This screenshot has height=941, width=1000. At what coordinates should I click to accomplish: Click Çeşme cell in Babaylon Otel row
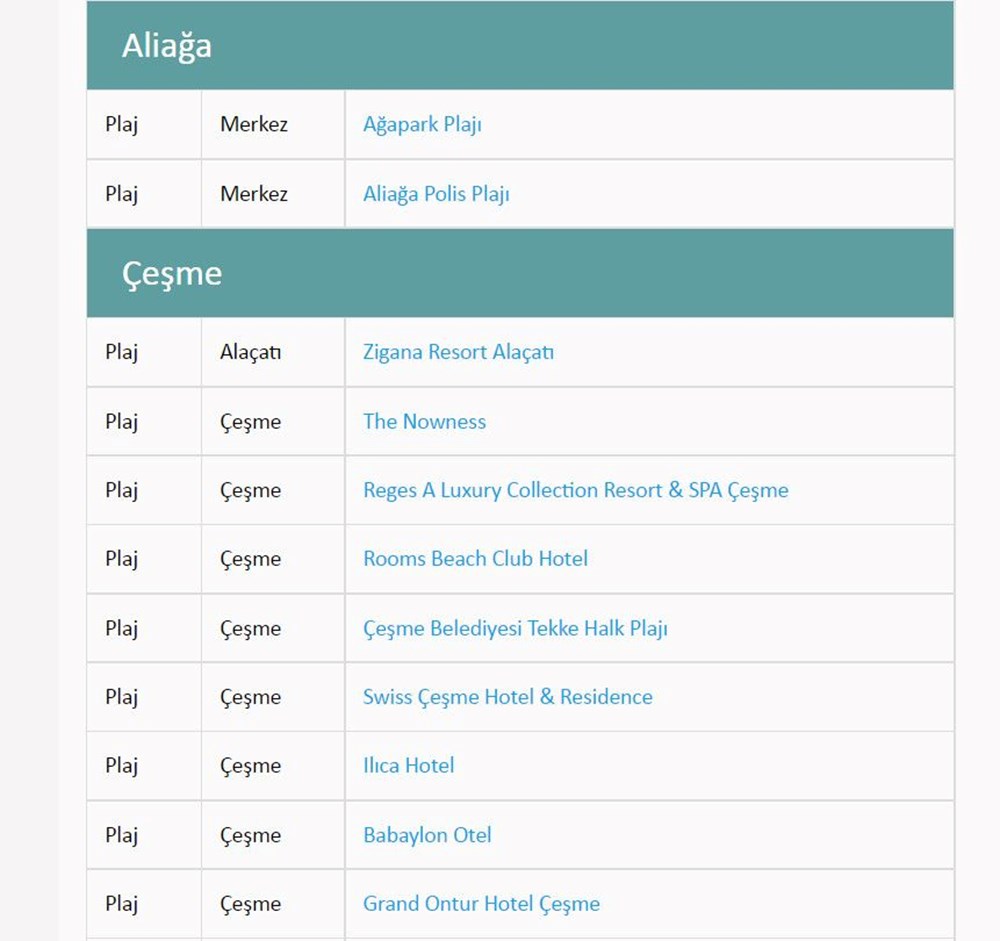coord(250,835)
